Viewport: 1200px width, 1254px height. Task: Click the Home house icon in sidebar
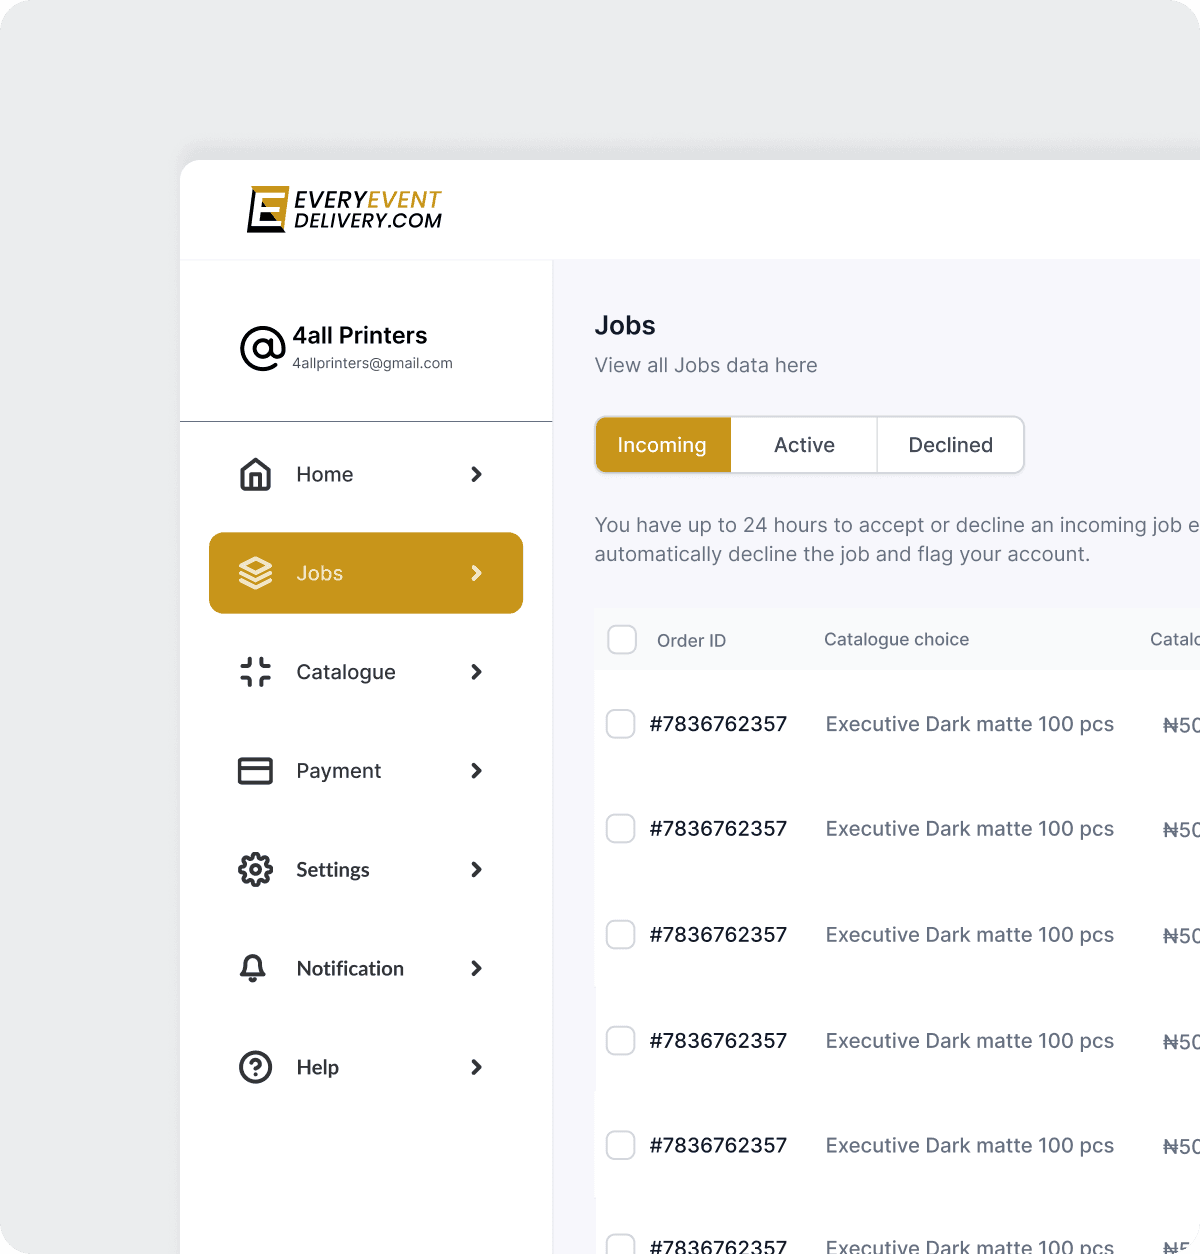coord(255,474)
